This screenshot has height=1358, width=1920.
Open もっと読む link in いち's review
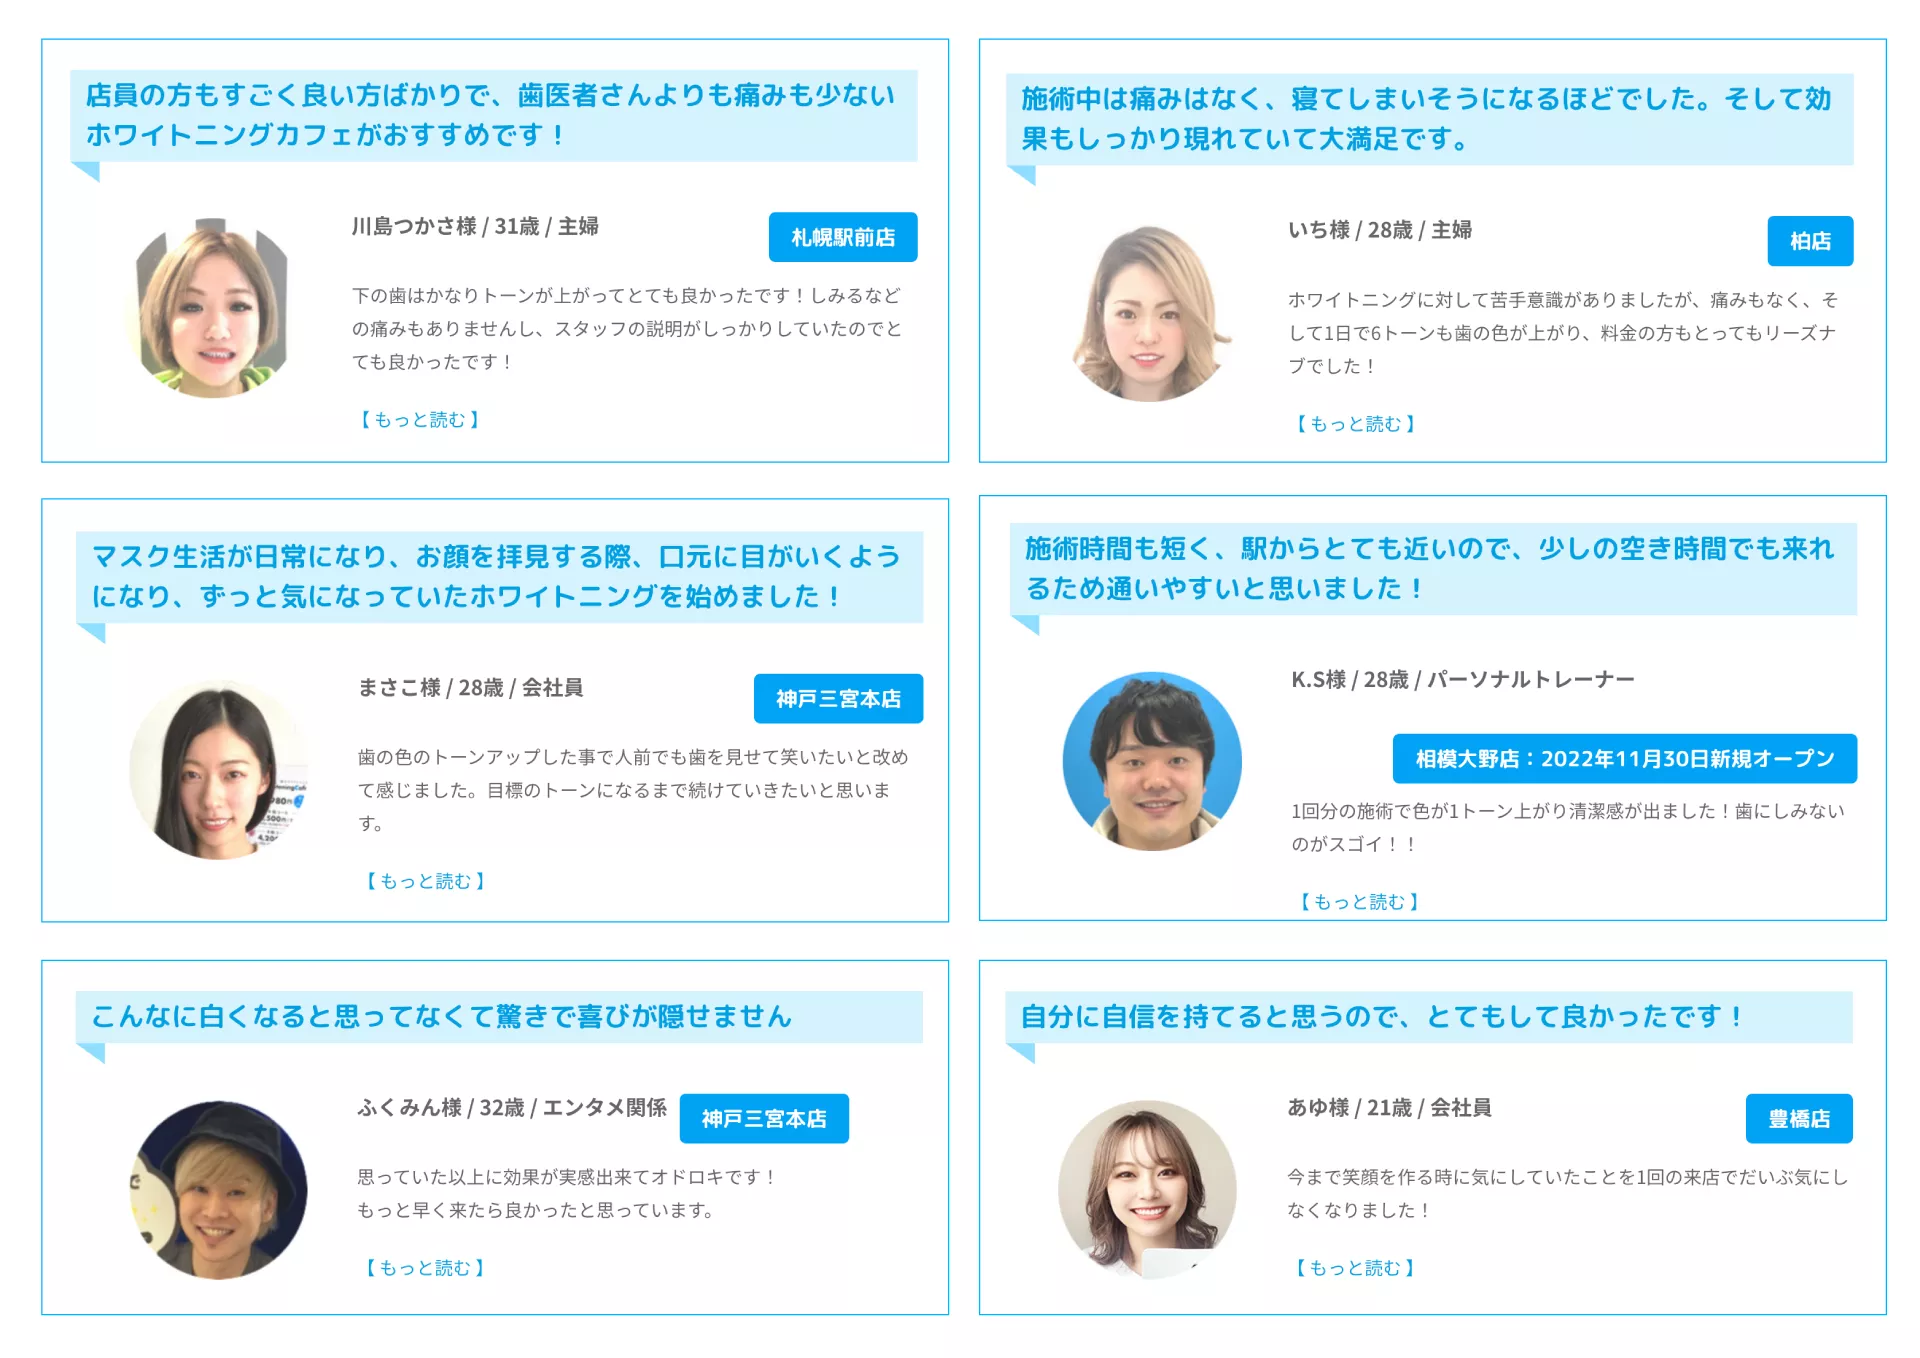(x=1355, y=424)
